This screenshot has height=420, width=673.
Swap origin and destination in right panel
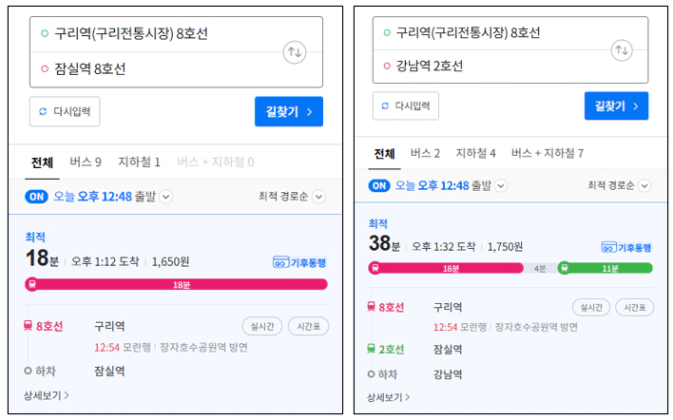pos(621,50)
